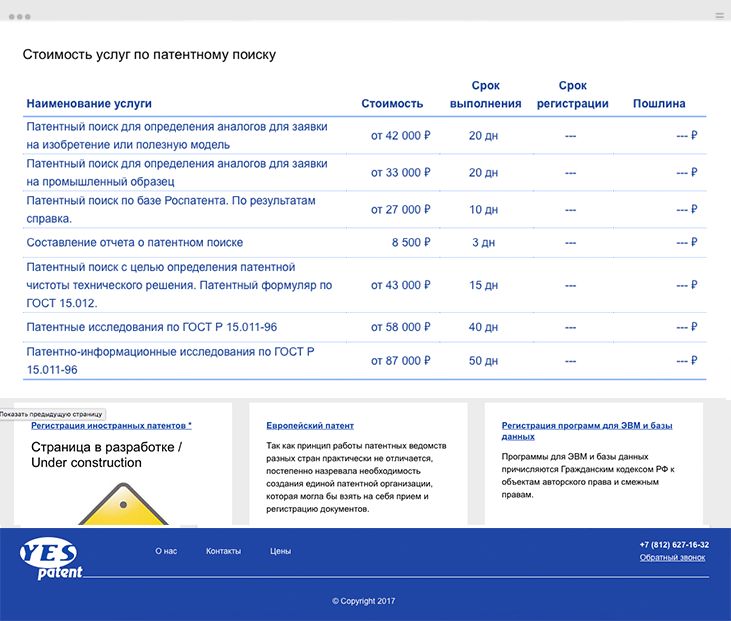The image size is (731, 621).
Task: Click the 'Пошлина' column header
Action: [x=659, y=104]
